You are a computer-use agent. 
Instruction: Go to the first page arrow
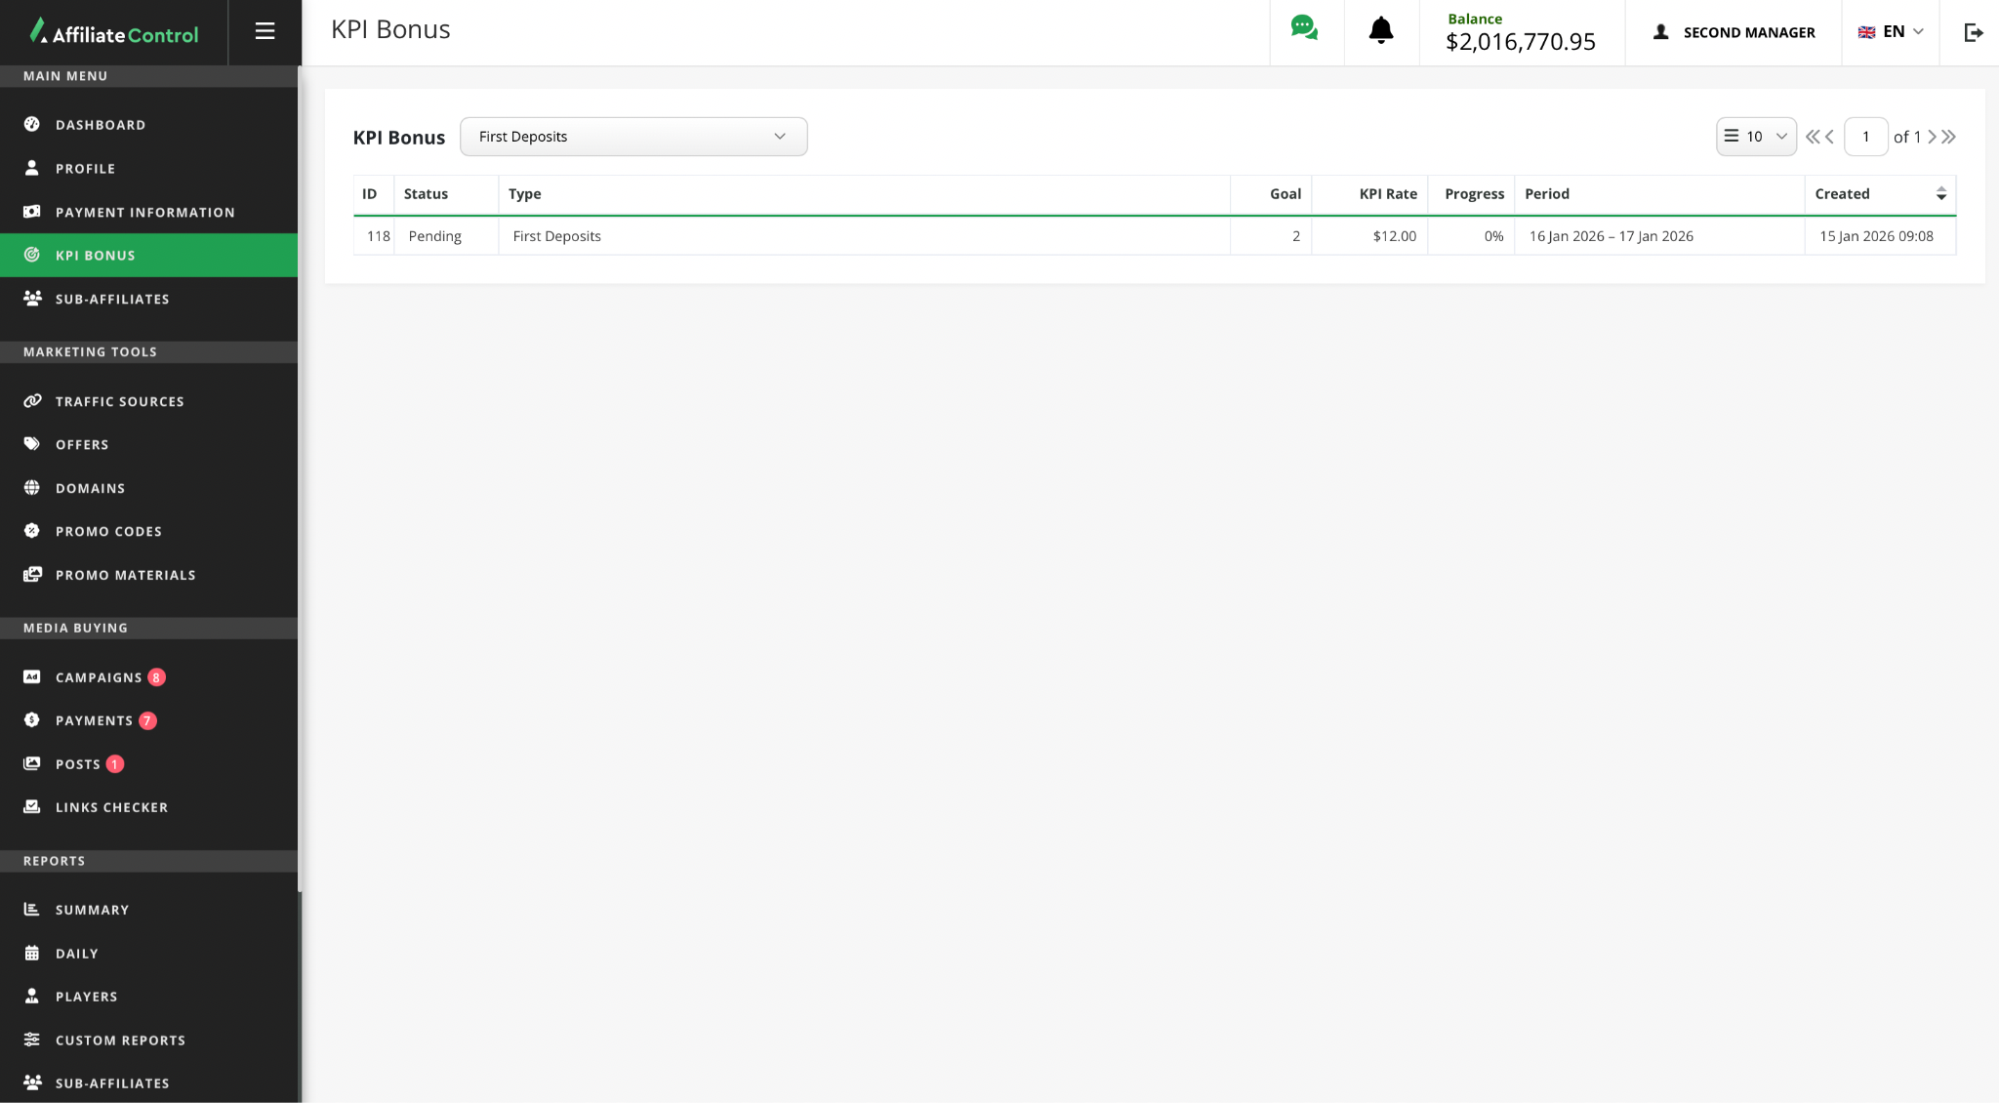tap(1811, 136)
